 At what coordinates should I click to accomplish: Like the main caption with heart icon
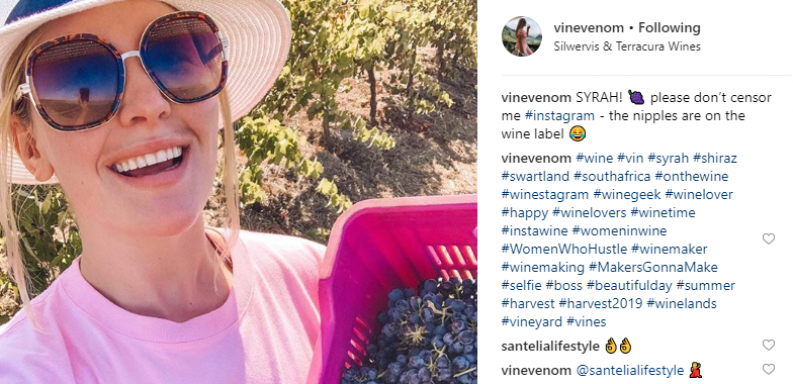[768, 239]
